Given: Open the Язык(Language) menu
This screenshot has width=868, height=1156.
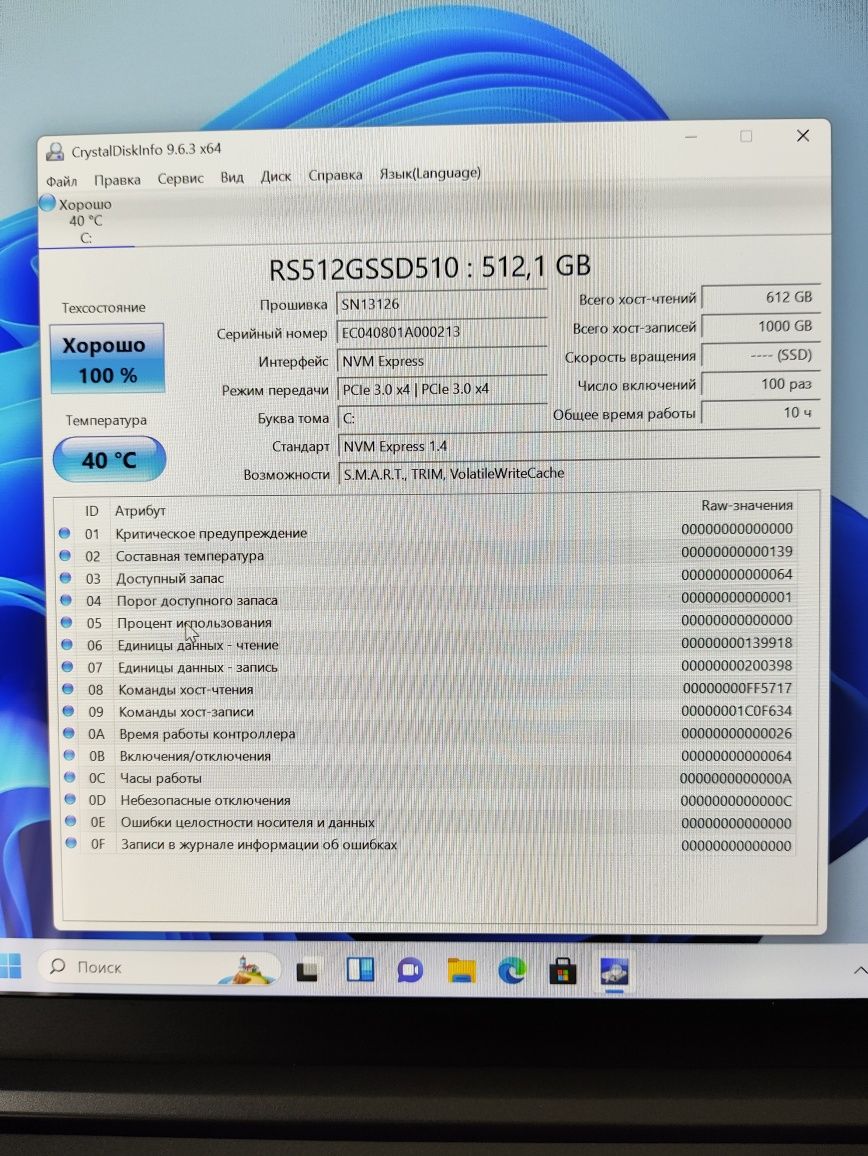Looking at the screenshot, I should 430,173.
